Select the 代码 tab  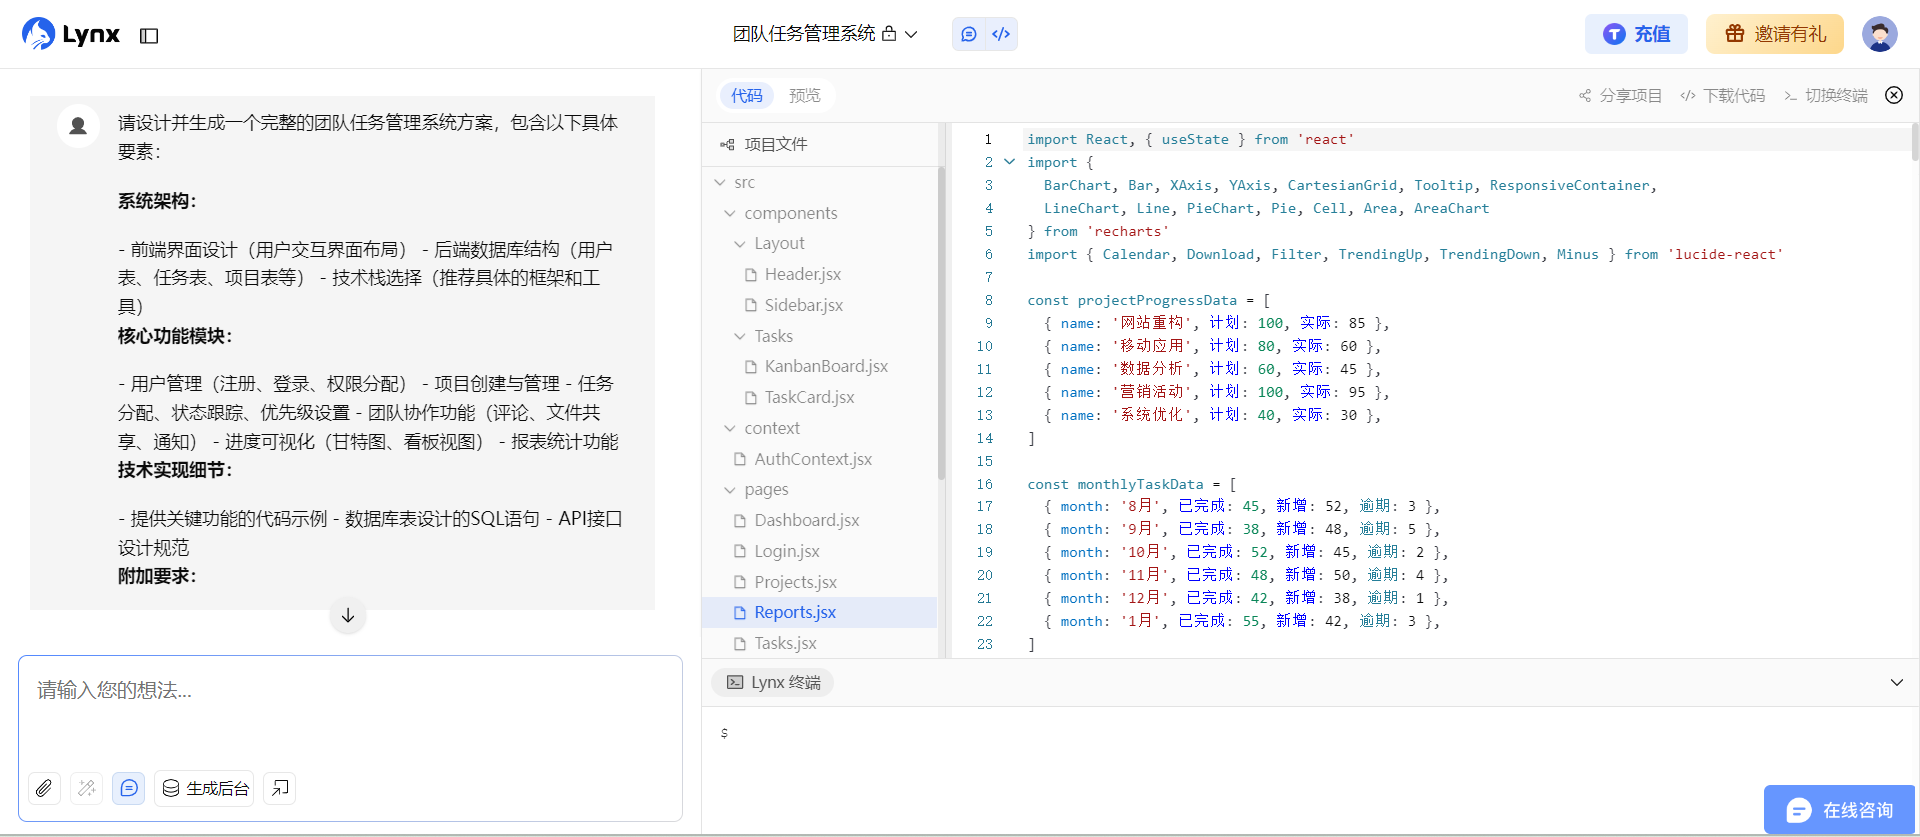point(747,95)
